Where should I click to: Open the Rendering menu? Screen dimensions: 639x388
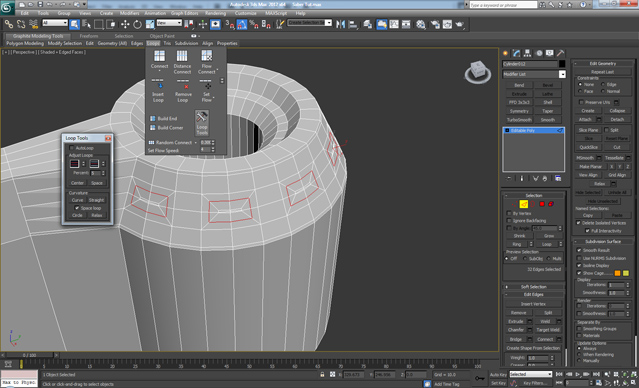pos(215,13)
